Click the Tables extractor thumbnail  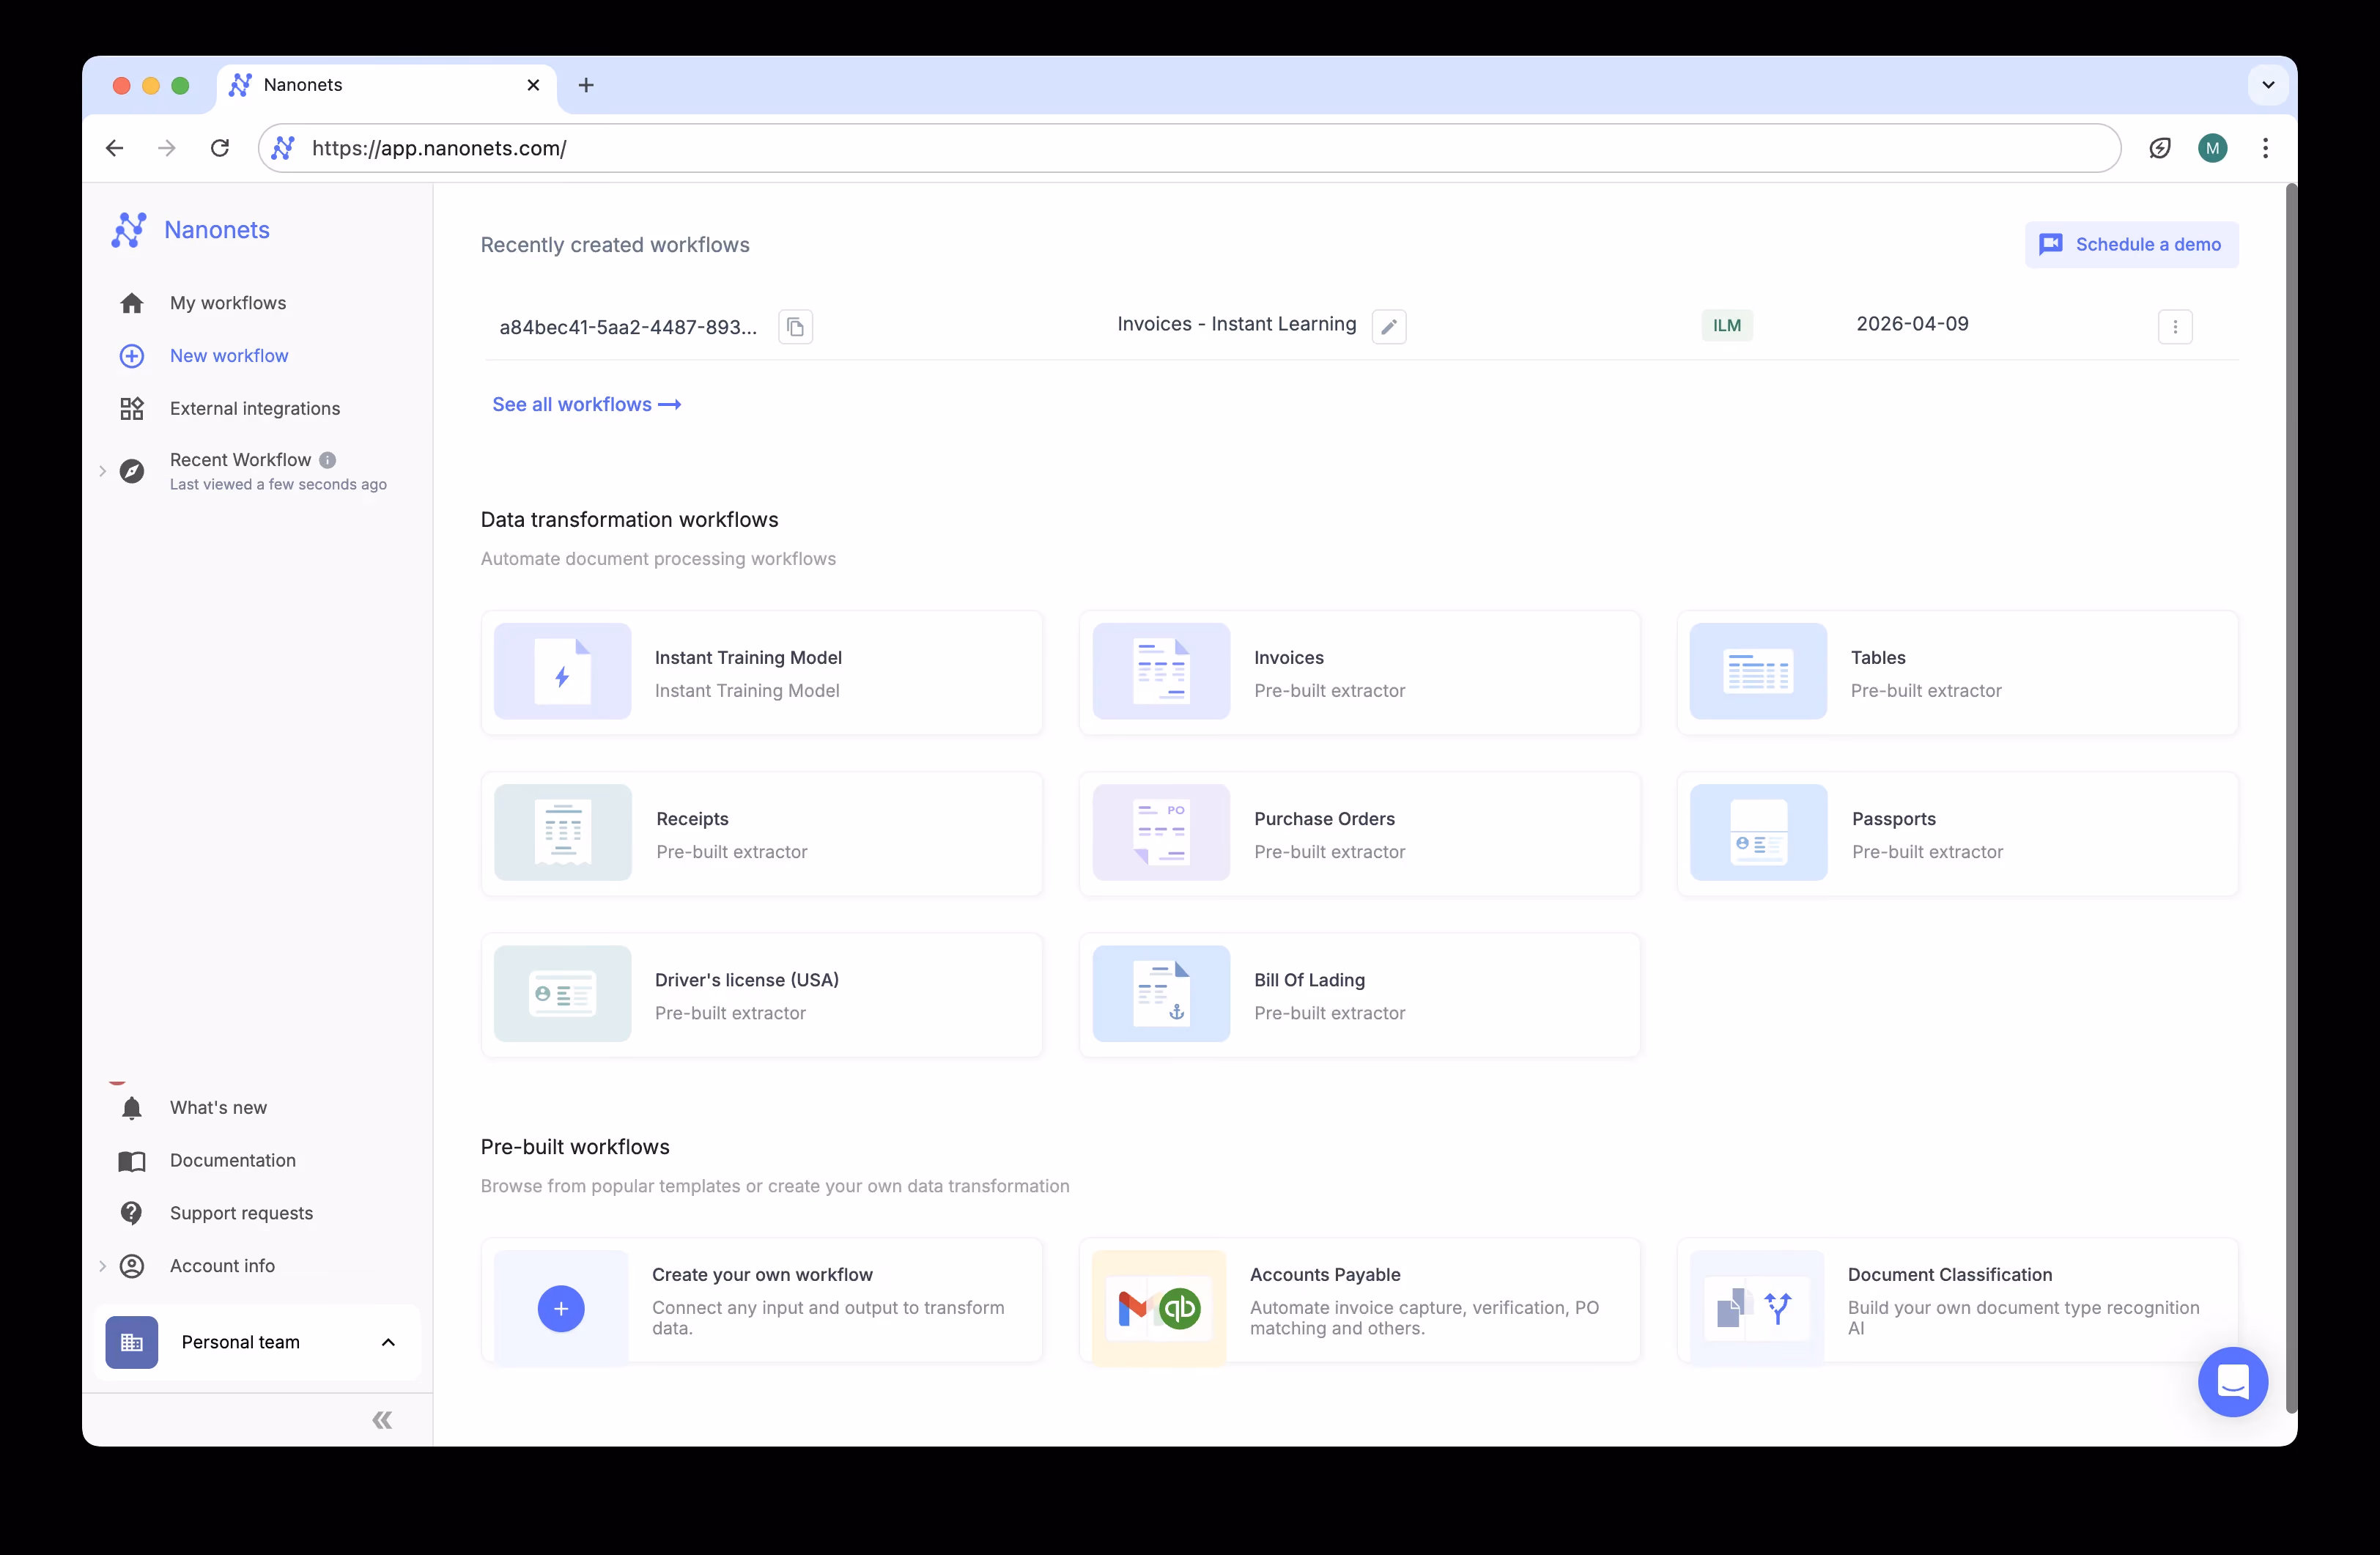pos(1758,671)
